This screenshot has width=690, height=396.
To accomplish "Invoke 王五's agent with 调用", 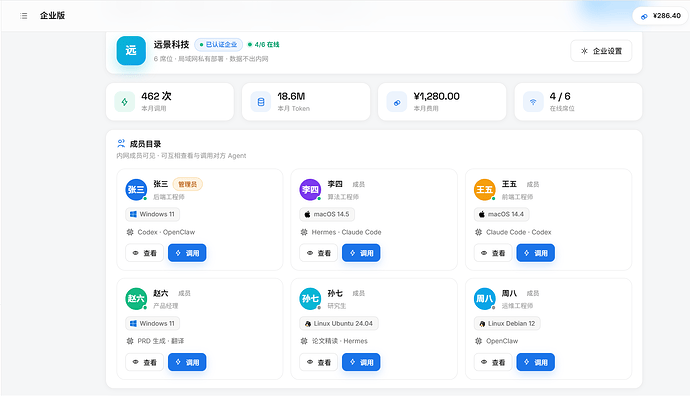I will [536, 253].
